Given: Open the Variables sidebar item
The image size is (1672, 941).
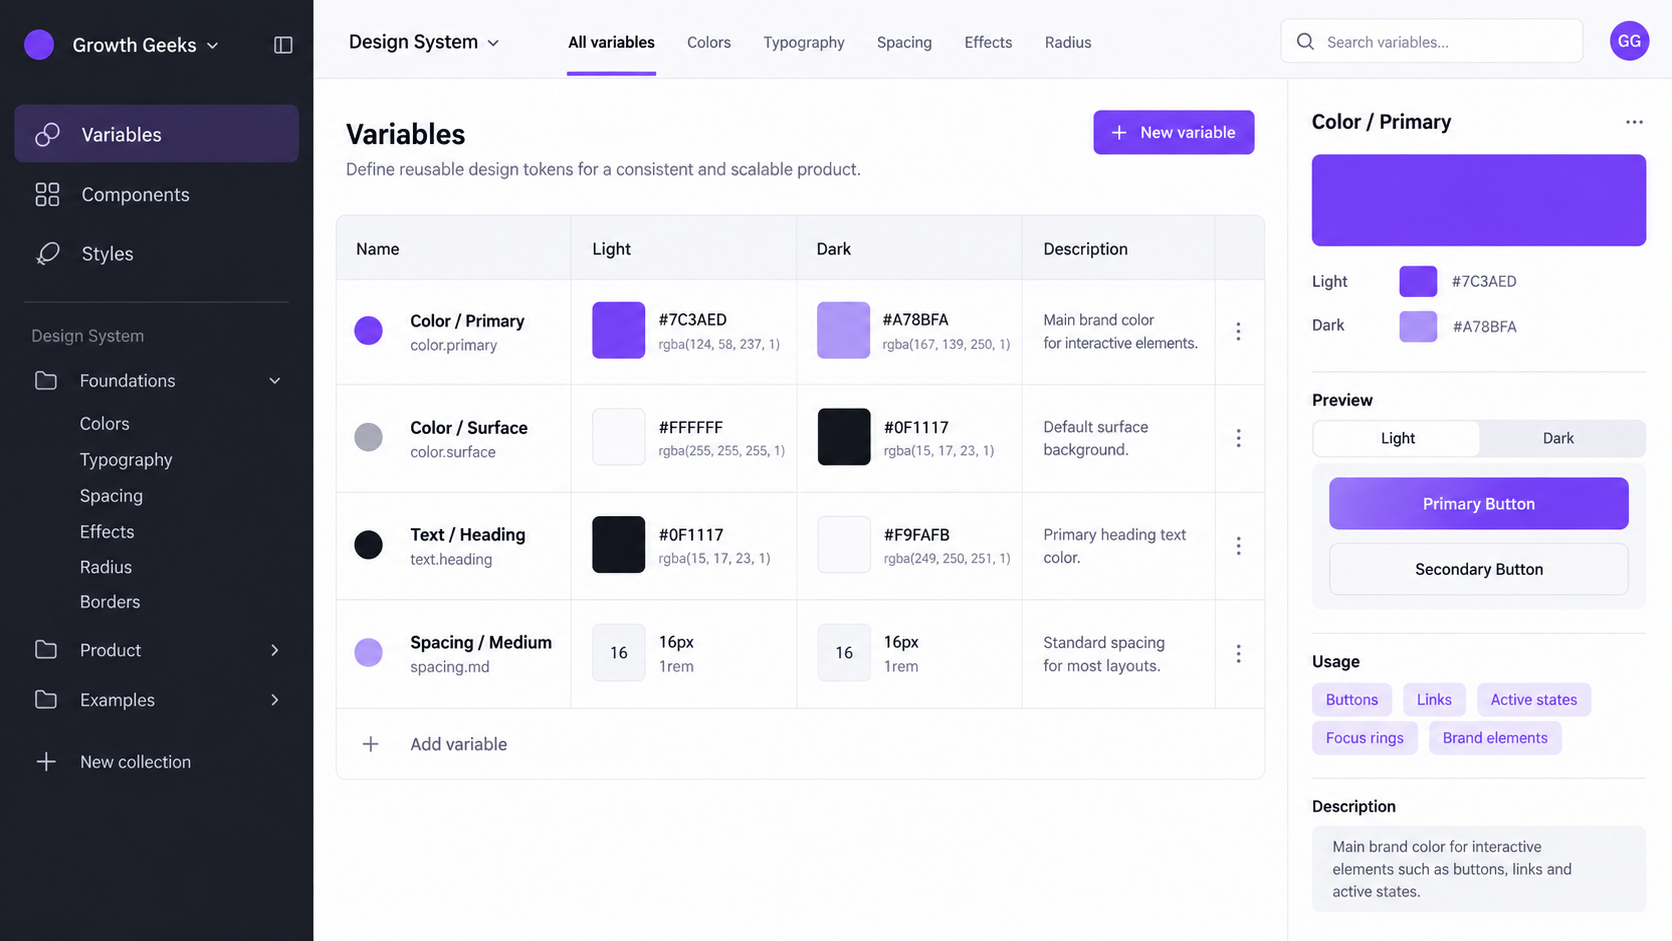Looking at the screenshot, I should tap(156, 134).
